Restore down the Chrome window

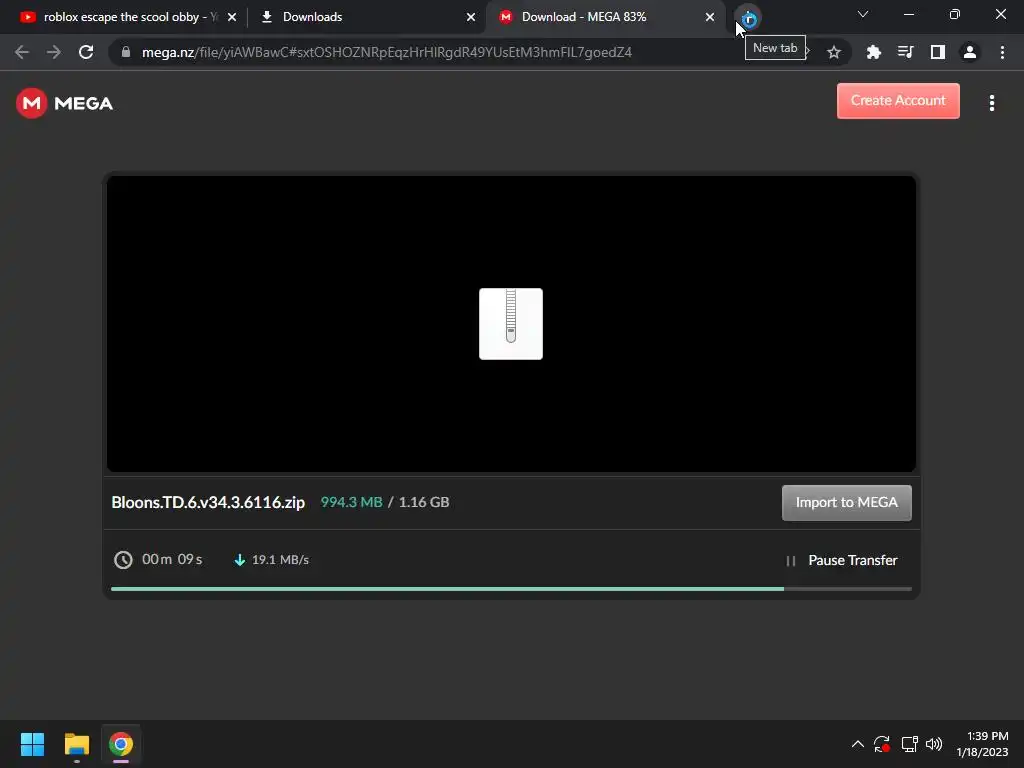pos(955,14)
